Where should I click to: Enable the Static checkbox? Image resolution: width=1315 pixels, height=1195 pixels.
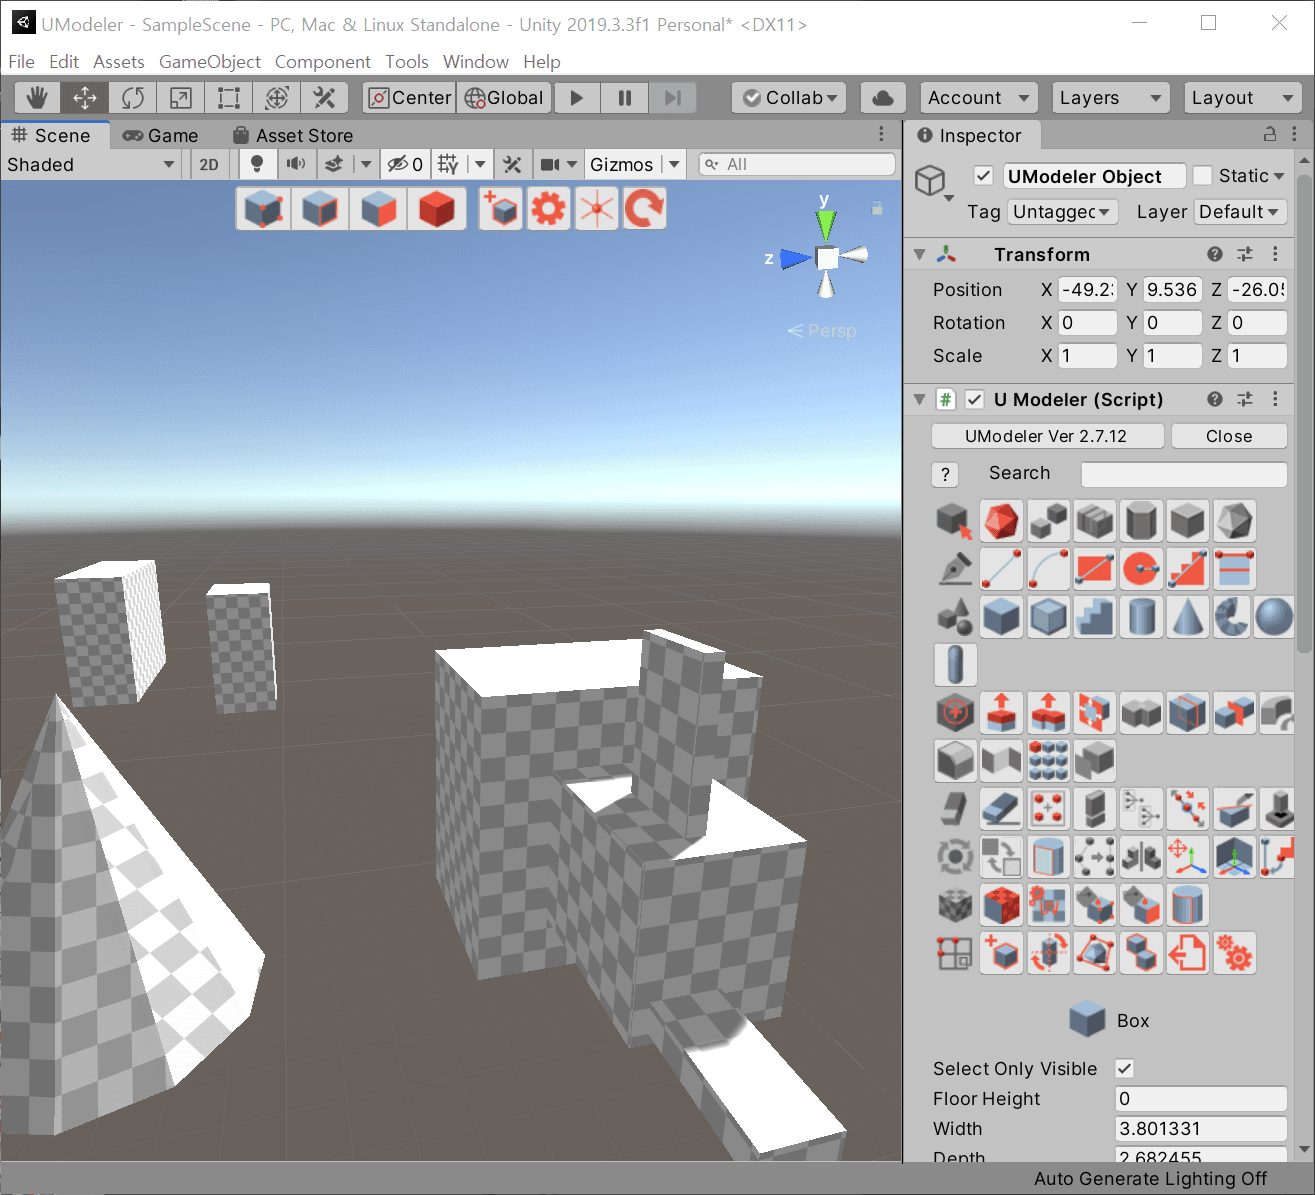(1203, 176)
